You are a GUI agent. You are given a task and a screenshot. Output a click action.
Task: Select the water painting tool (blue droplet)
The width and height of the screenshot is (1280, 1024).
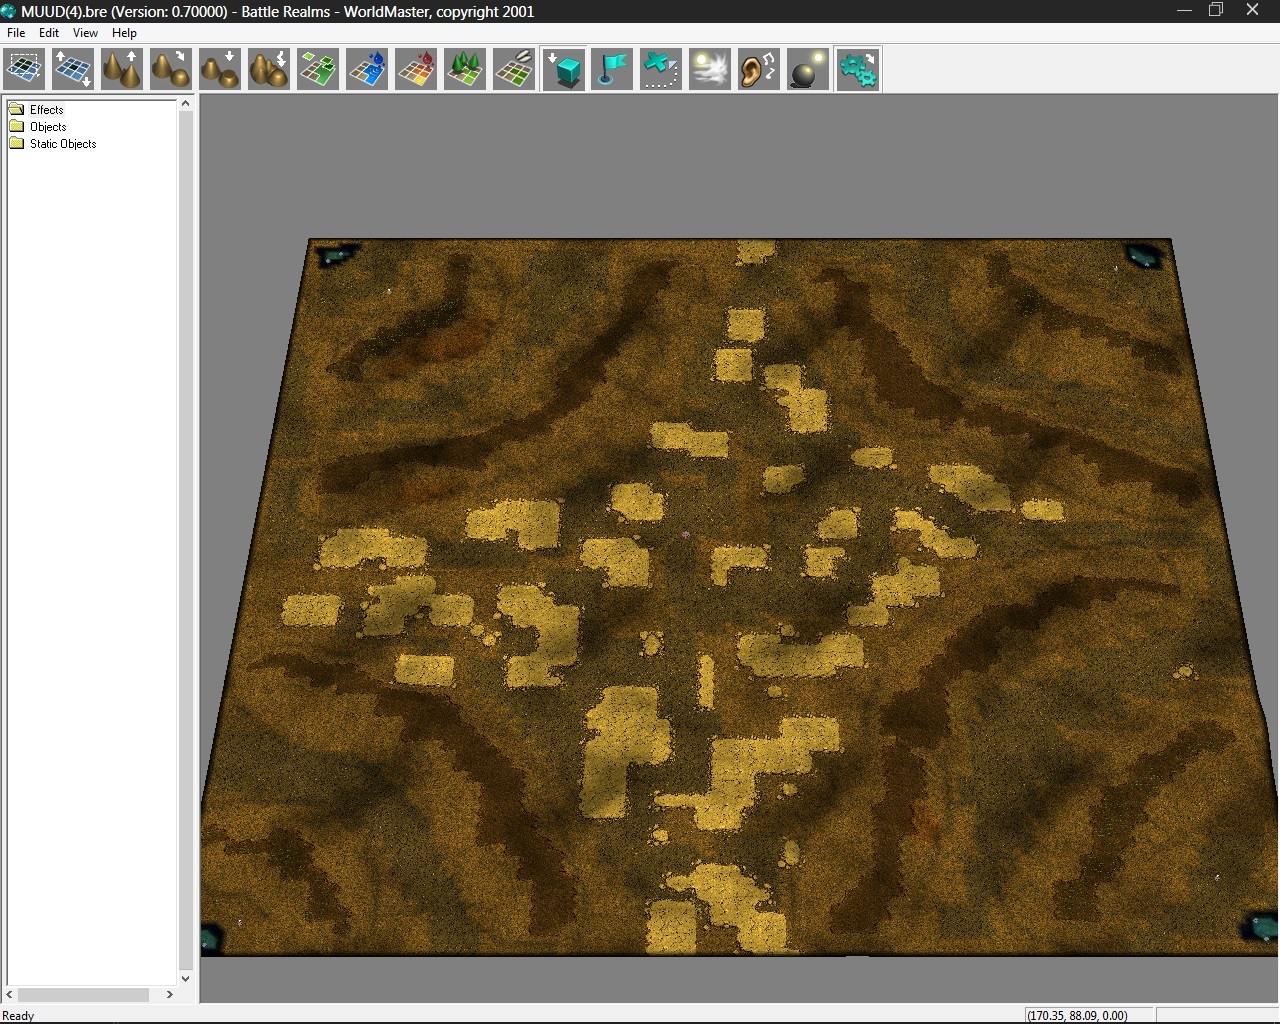click(x=367, y=70)
